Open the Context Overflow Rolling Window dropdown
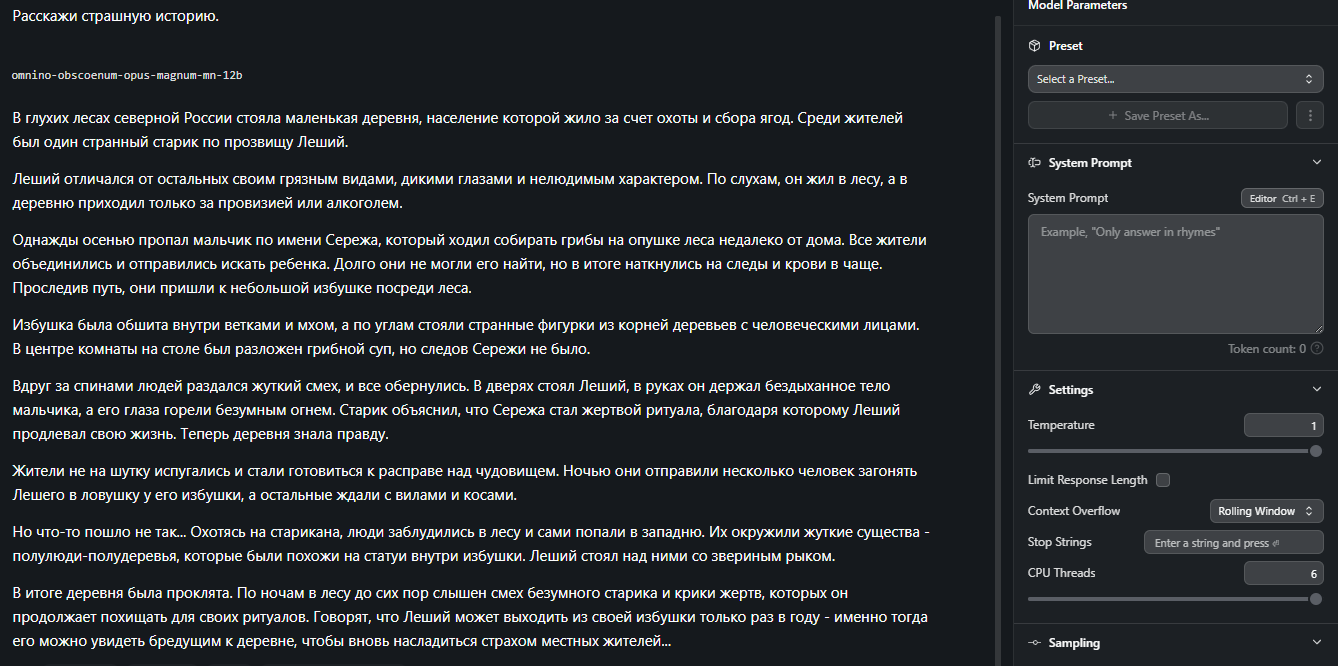1338x666 pixels. pyautogui.click(x=1267, y=511)
